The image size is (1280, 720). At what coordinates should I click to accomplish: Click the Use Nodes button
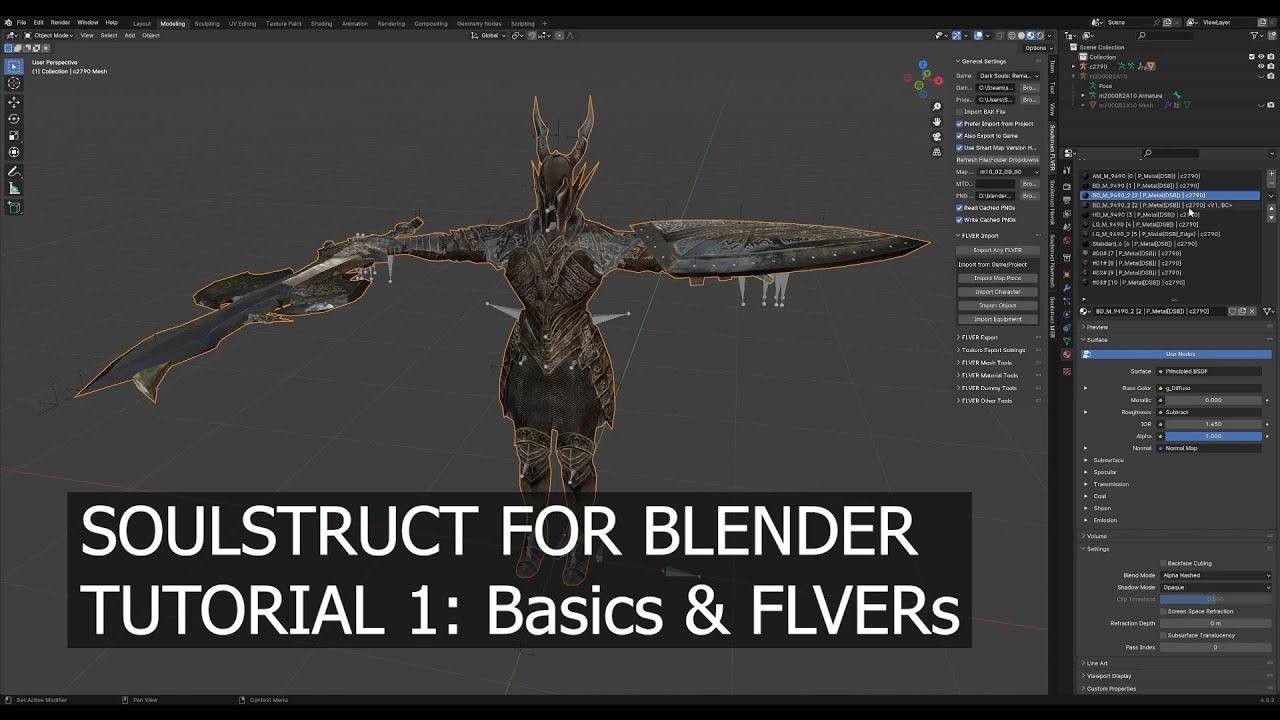(x=1177, y=354)
